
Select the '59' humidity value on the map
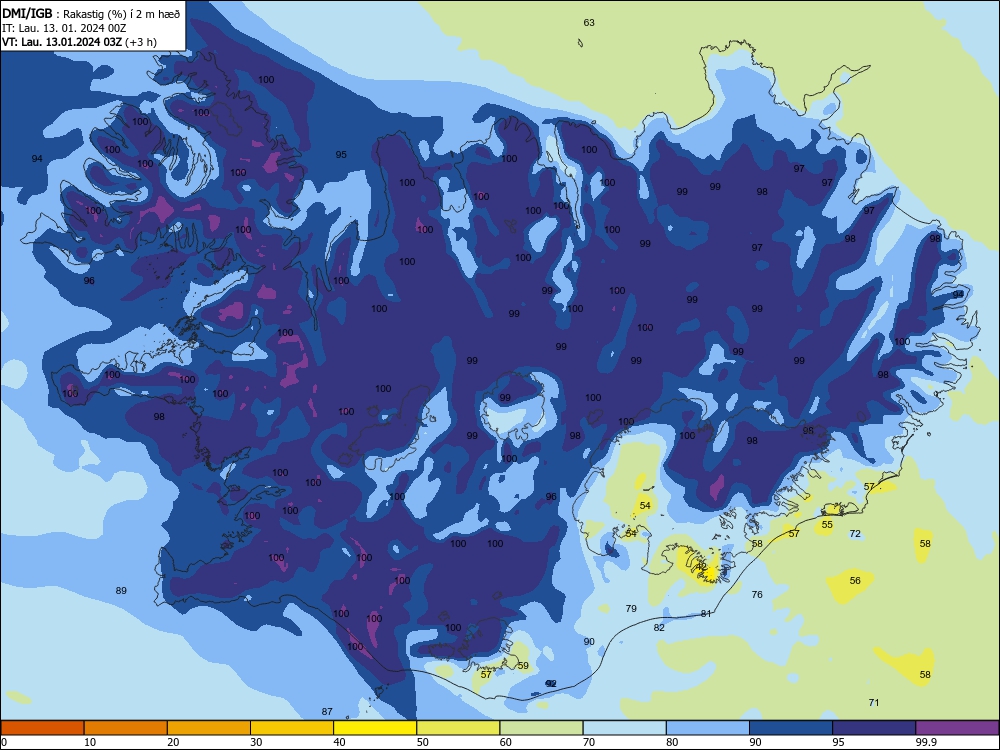pyautogui.click(x=523, y=666)
